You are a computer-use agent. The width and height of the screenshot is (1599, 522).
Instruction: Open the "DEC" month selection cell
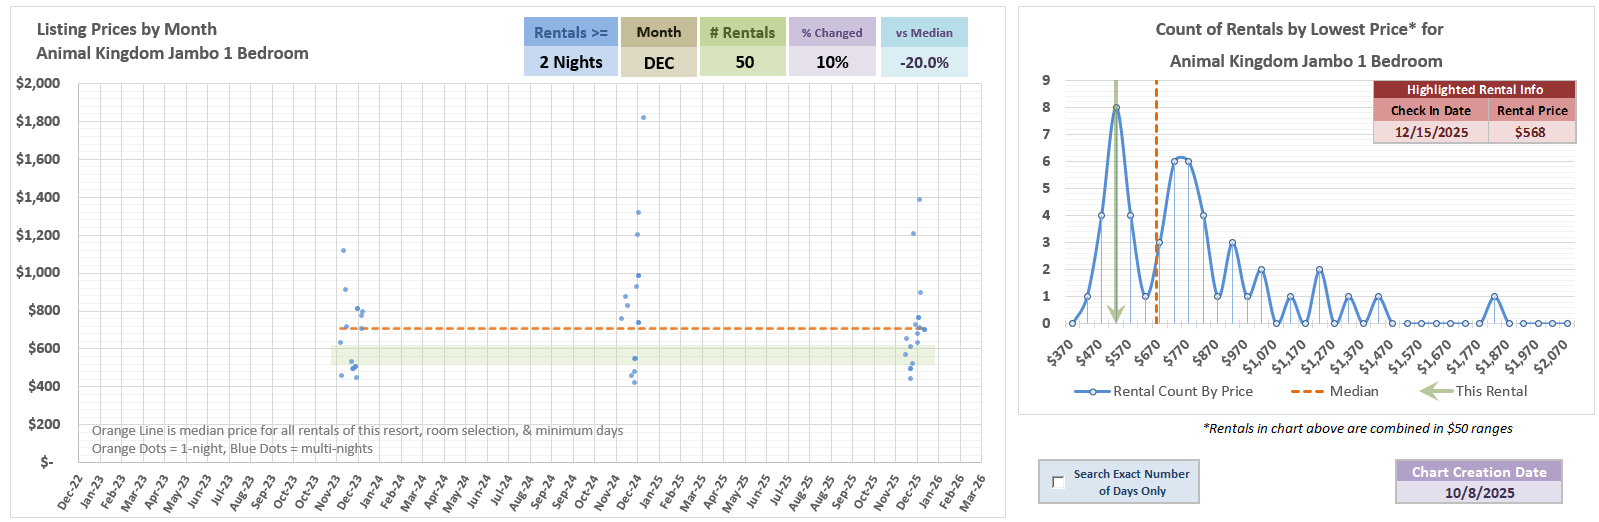coord(658,62)
